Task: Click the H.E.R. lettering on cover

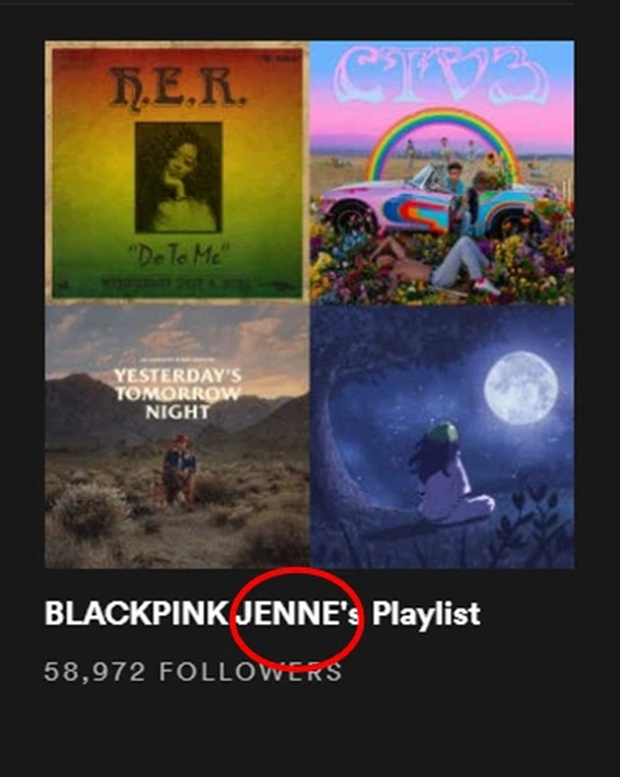Action: [x=178, y=87]
